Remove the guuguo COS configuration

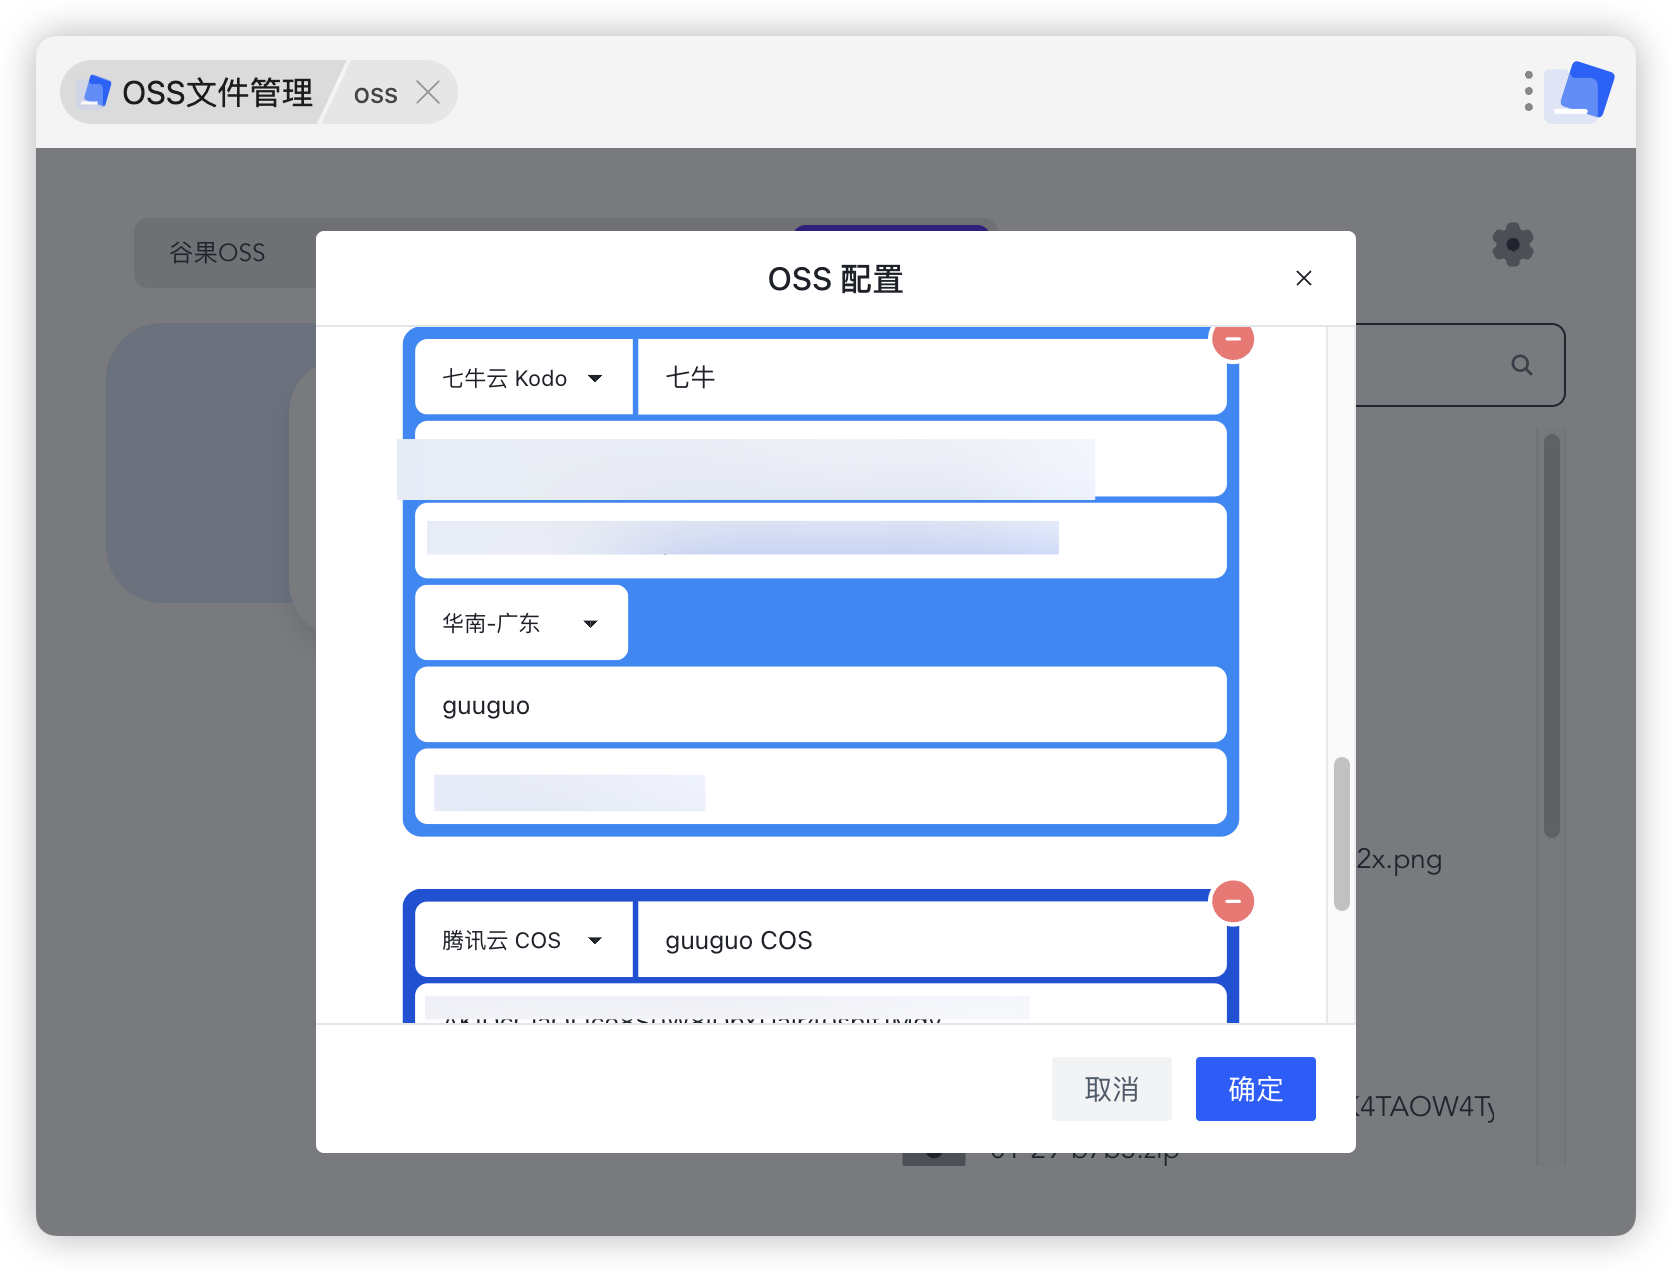(x=1233, y=901)
